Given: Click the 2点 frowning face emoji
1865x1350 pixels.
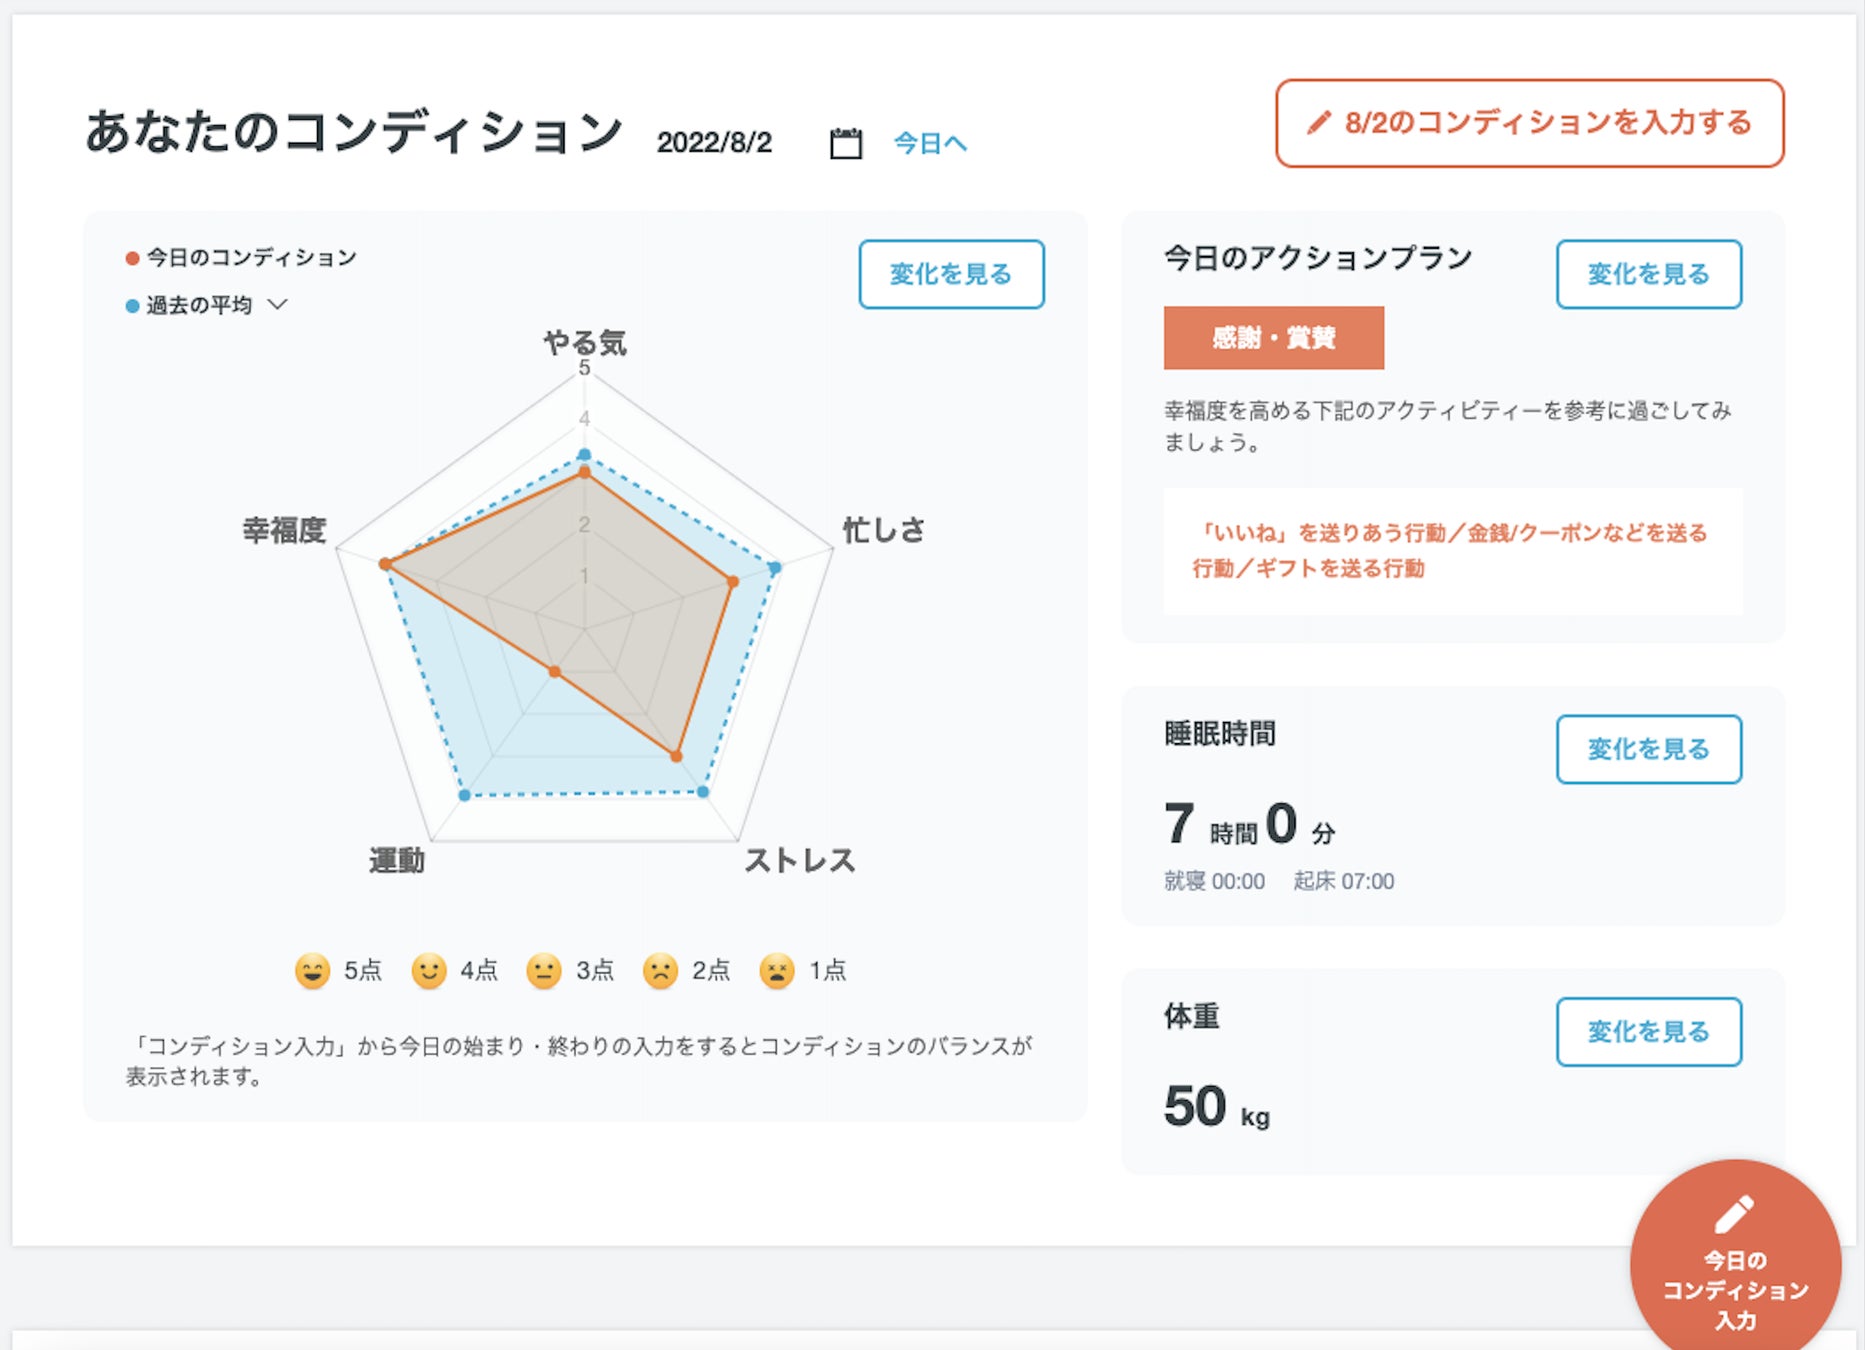Looking at the screenshot, I should point(660,971).
